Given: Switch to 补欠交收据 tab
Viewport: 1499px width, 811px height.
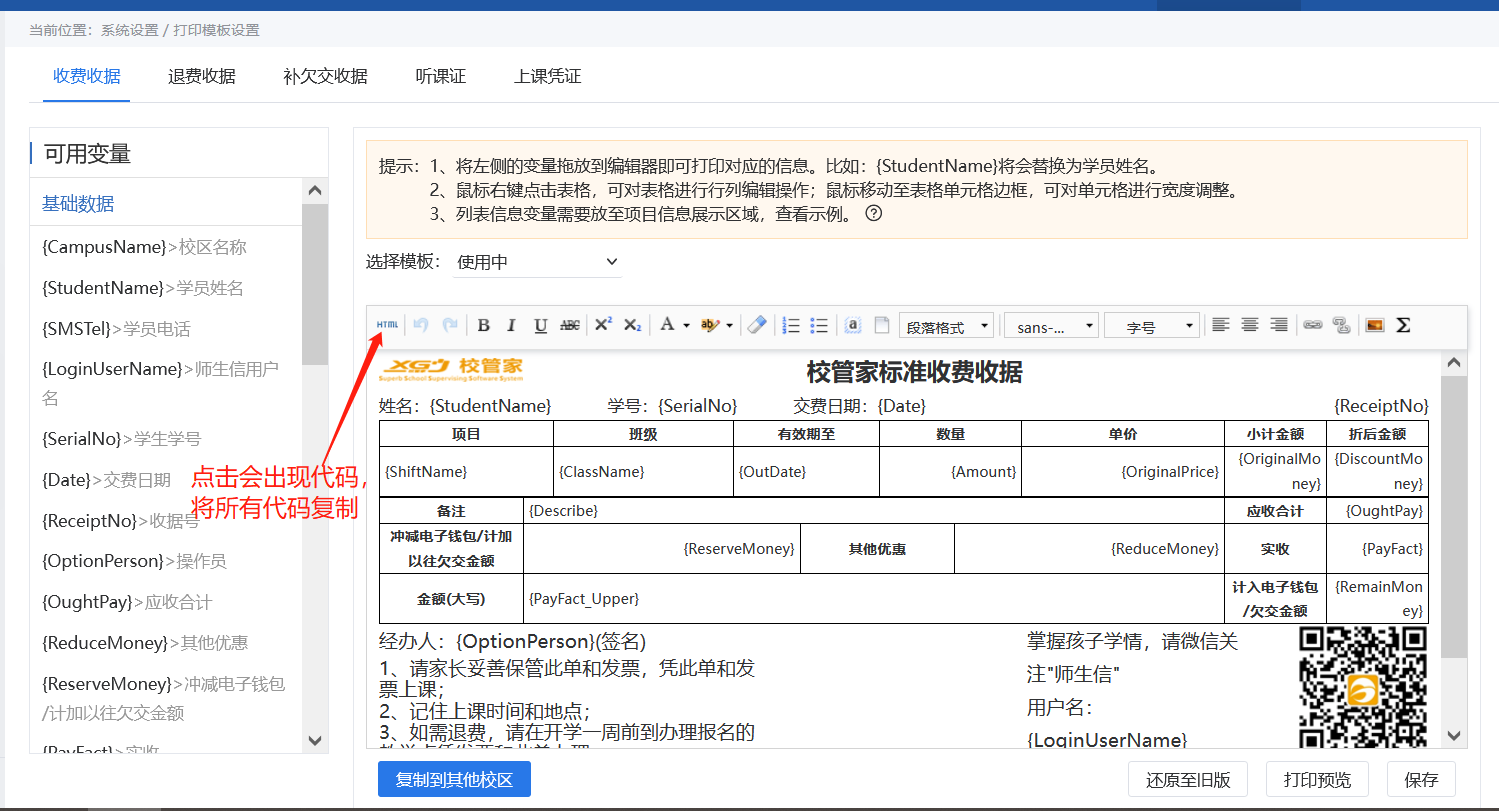Looking at the screenshot, I should click(x=325, y=76).
